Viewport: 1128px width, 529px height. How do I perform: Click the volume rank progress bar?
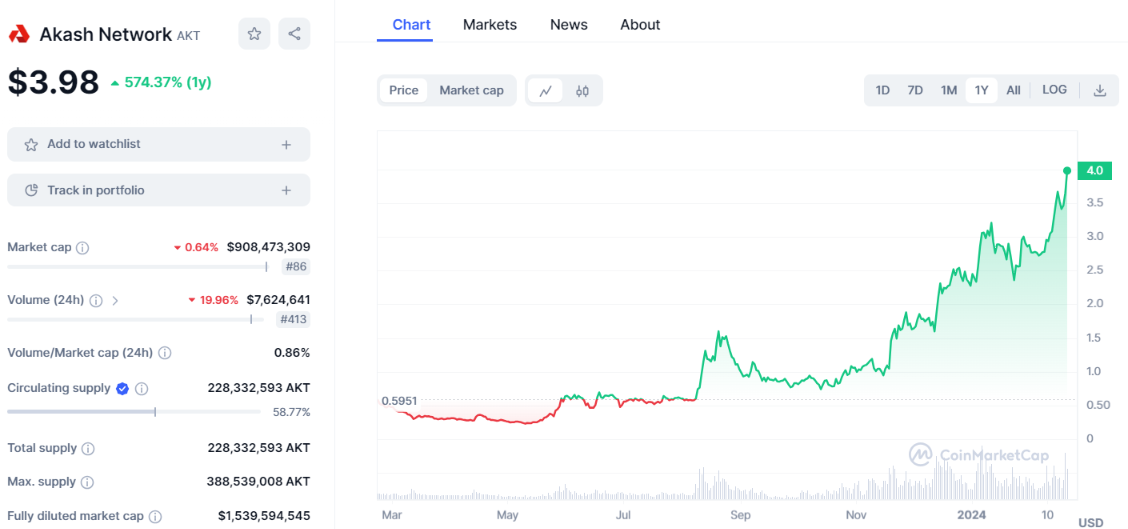pos(135,320)
